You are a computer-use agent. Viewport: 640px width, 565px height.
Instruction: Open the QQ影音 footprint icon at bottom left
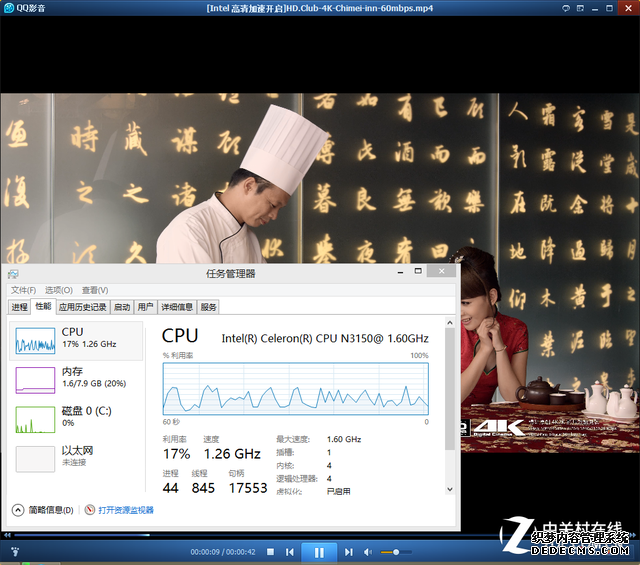15,552
